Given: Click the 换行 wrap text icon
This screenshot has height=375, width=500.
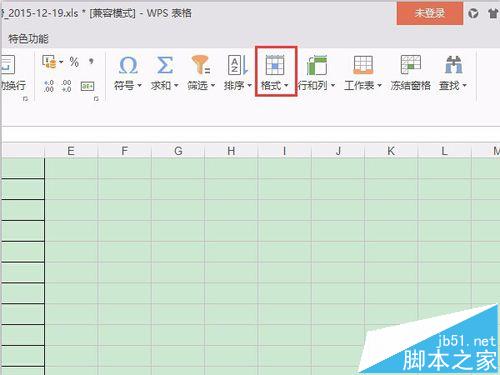Looking at the screenshot, I should 7,65.
